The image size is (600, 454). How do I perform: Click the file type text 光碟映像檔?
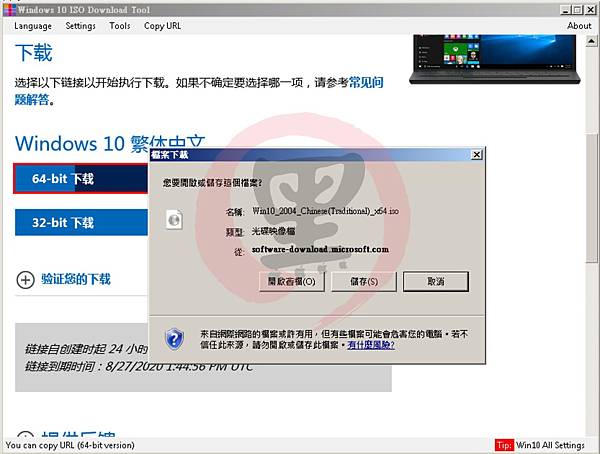273,231
